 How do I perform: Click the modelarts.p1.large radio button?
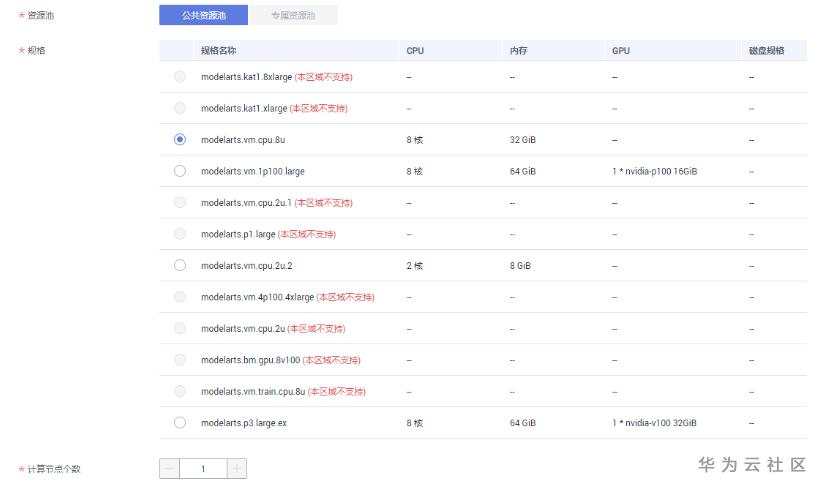coord(180,234)
